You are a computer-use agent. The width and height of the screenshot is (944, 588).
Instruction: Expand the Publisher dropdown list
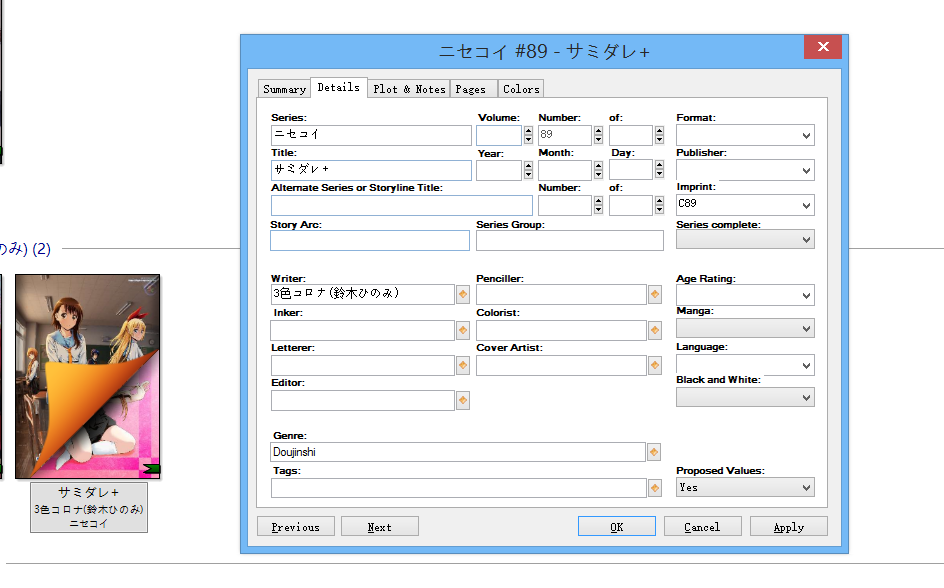coord(805,171)
